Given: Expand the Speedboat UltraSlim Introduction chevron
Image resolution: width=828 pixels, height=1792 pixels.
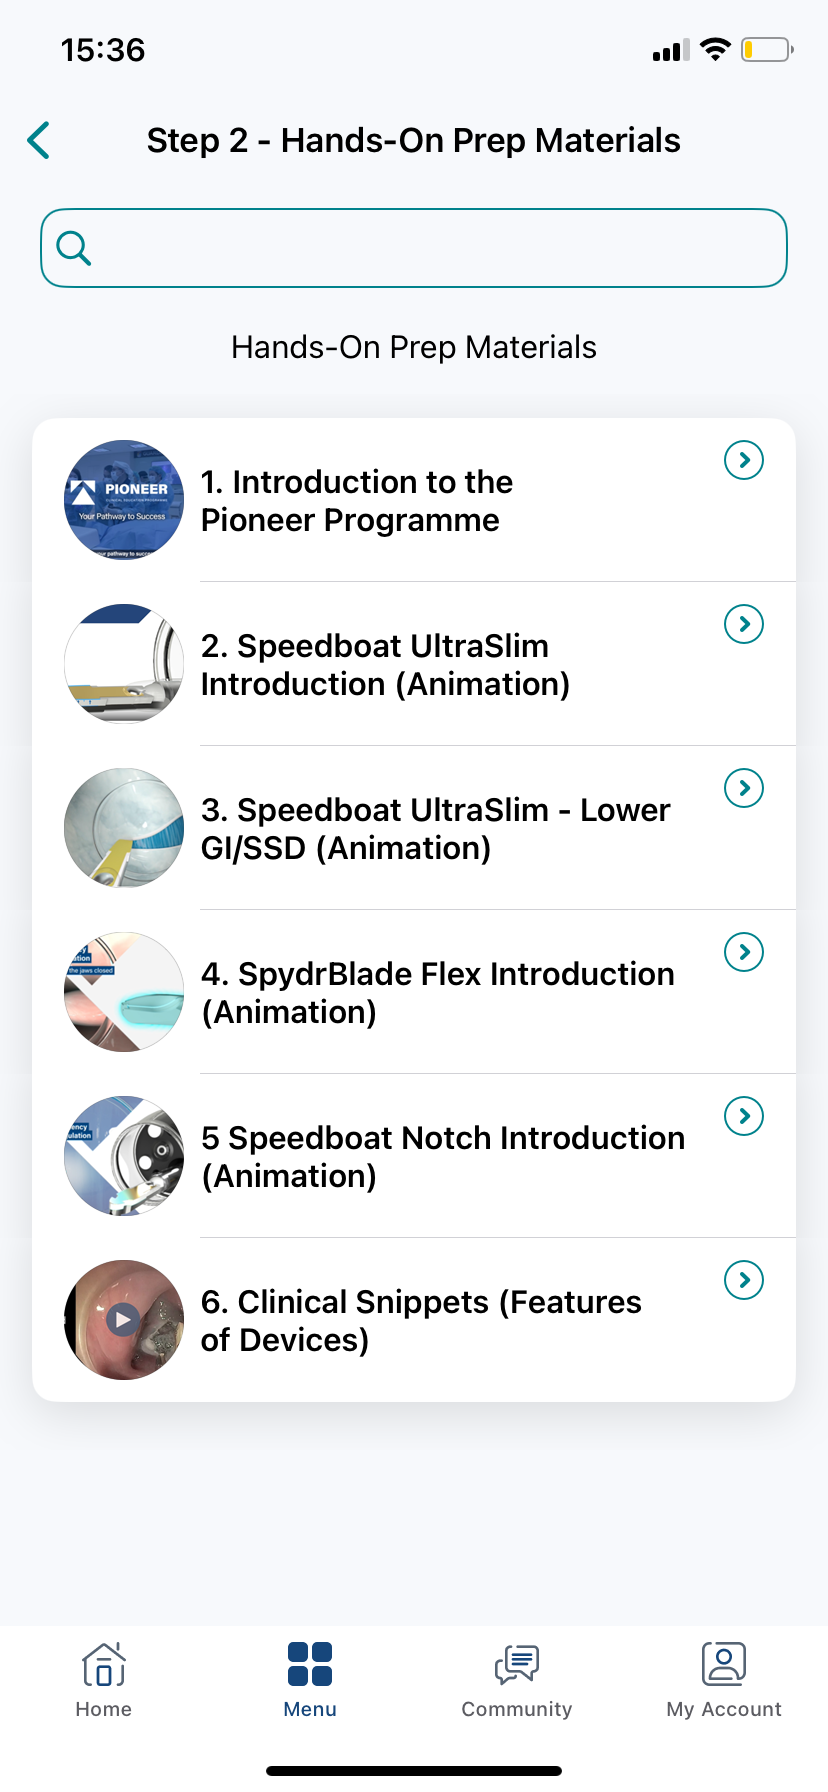Looking at the screenshot, I should (x=744, y=624).
